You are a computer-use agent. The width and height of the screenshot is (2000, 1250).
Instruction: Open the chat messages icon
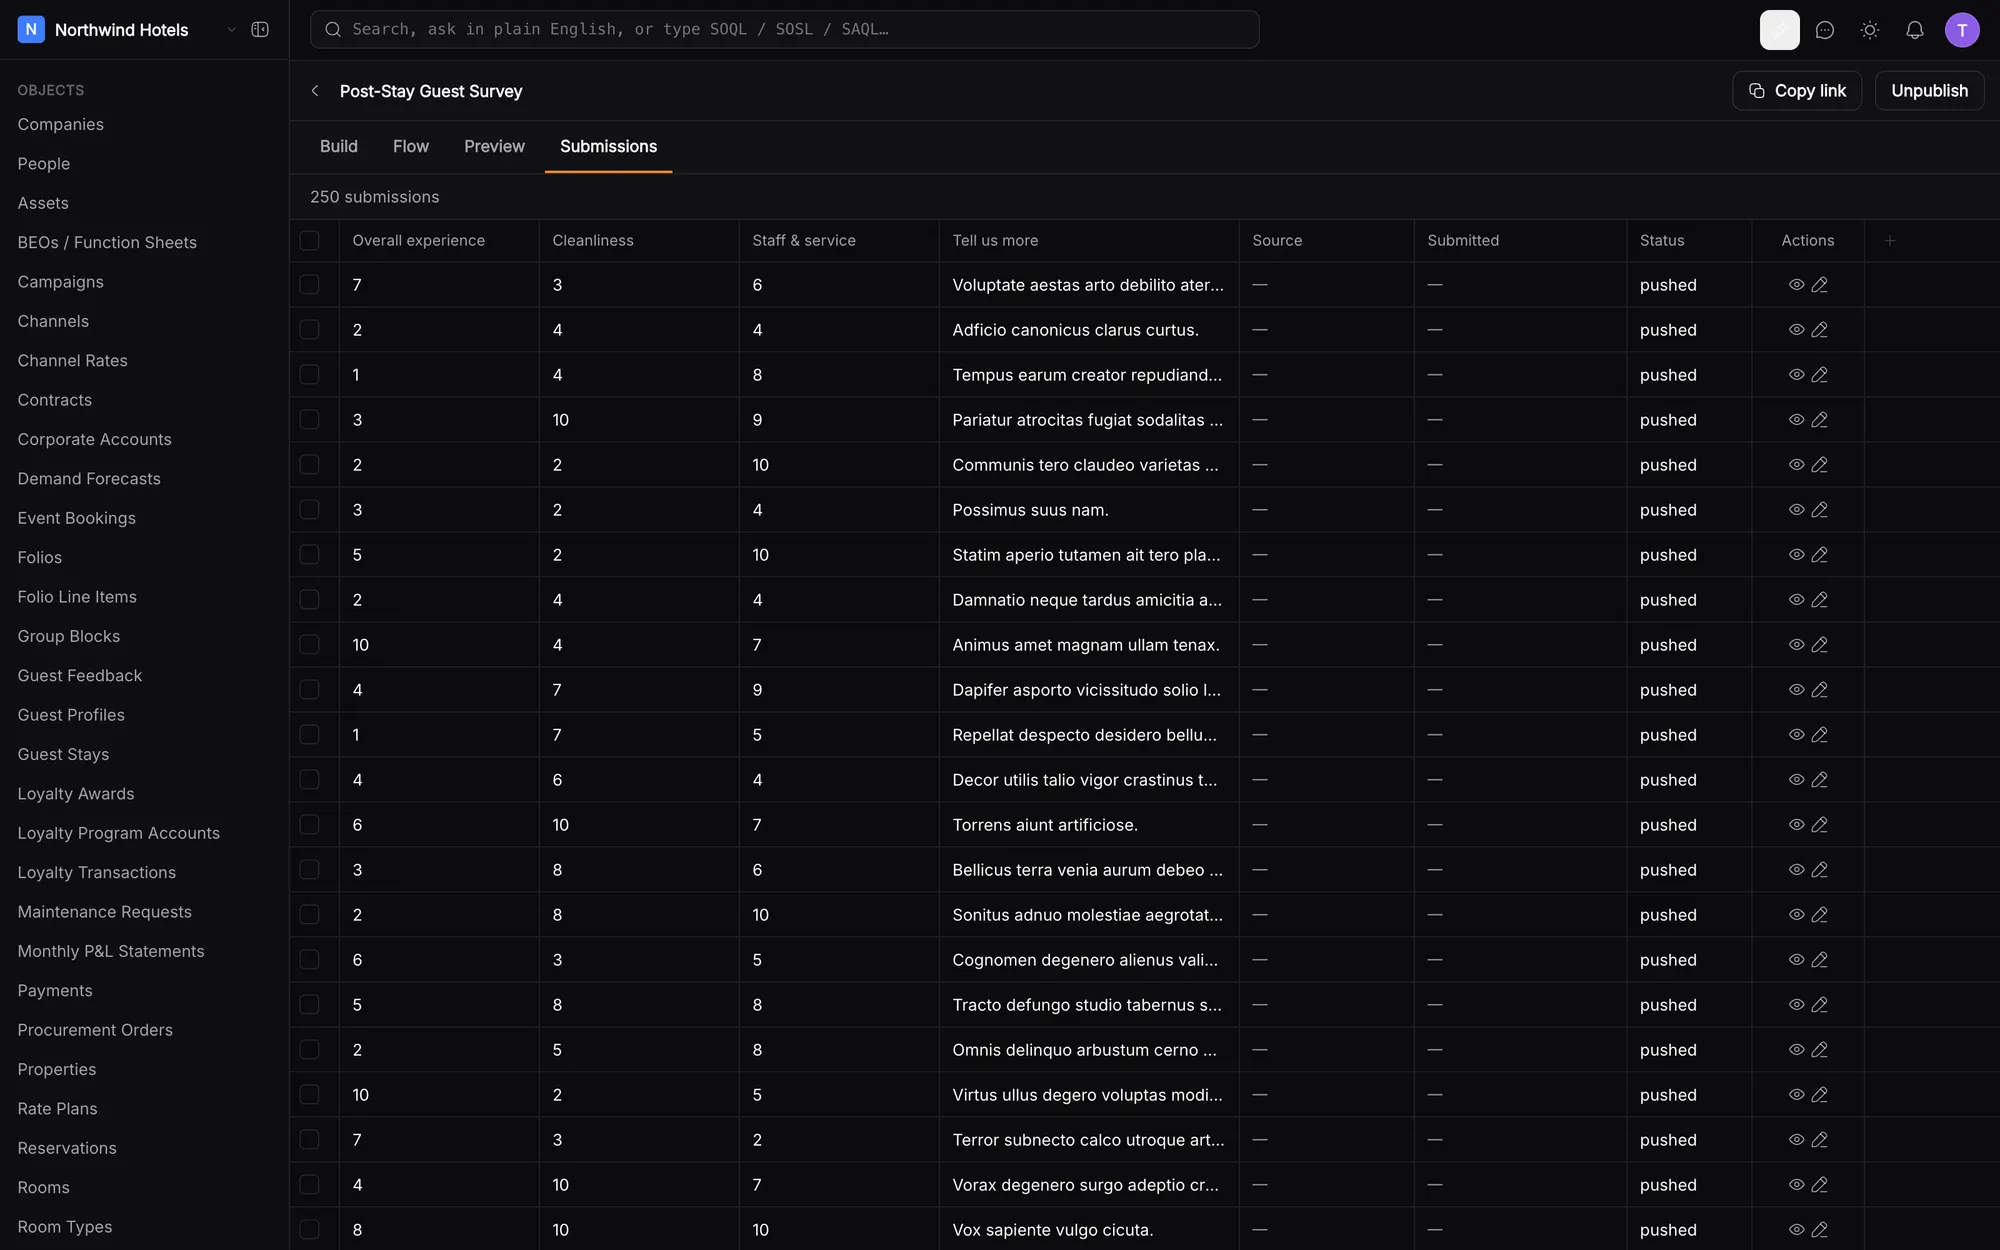coord(1825,30)
